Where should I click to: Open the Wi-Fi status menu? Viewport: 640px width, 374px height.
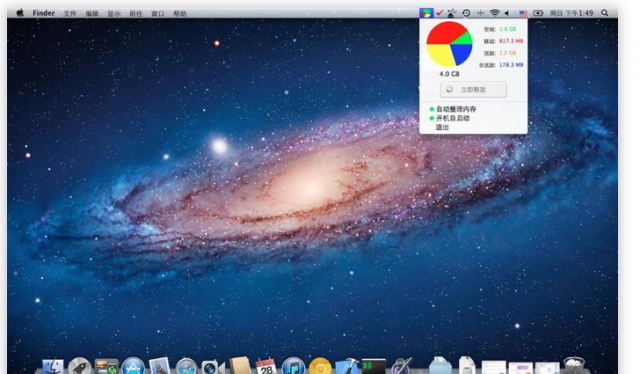[x=494, y=13]
